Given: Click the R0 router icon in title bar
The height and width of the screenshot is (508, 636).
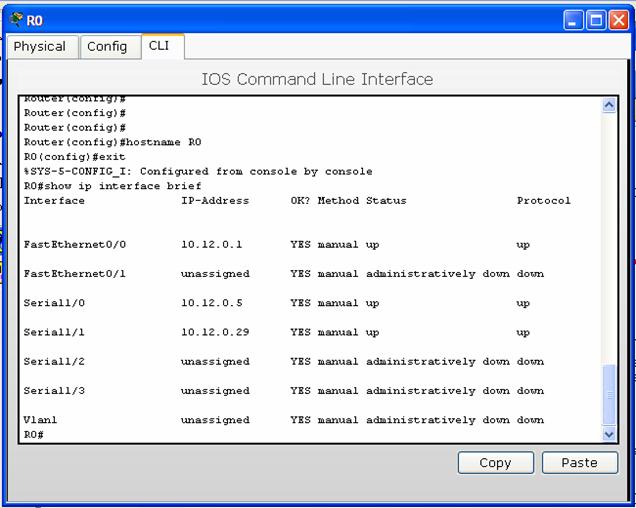Looking at the screenshot, I should tap(15, 20).
